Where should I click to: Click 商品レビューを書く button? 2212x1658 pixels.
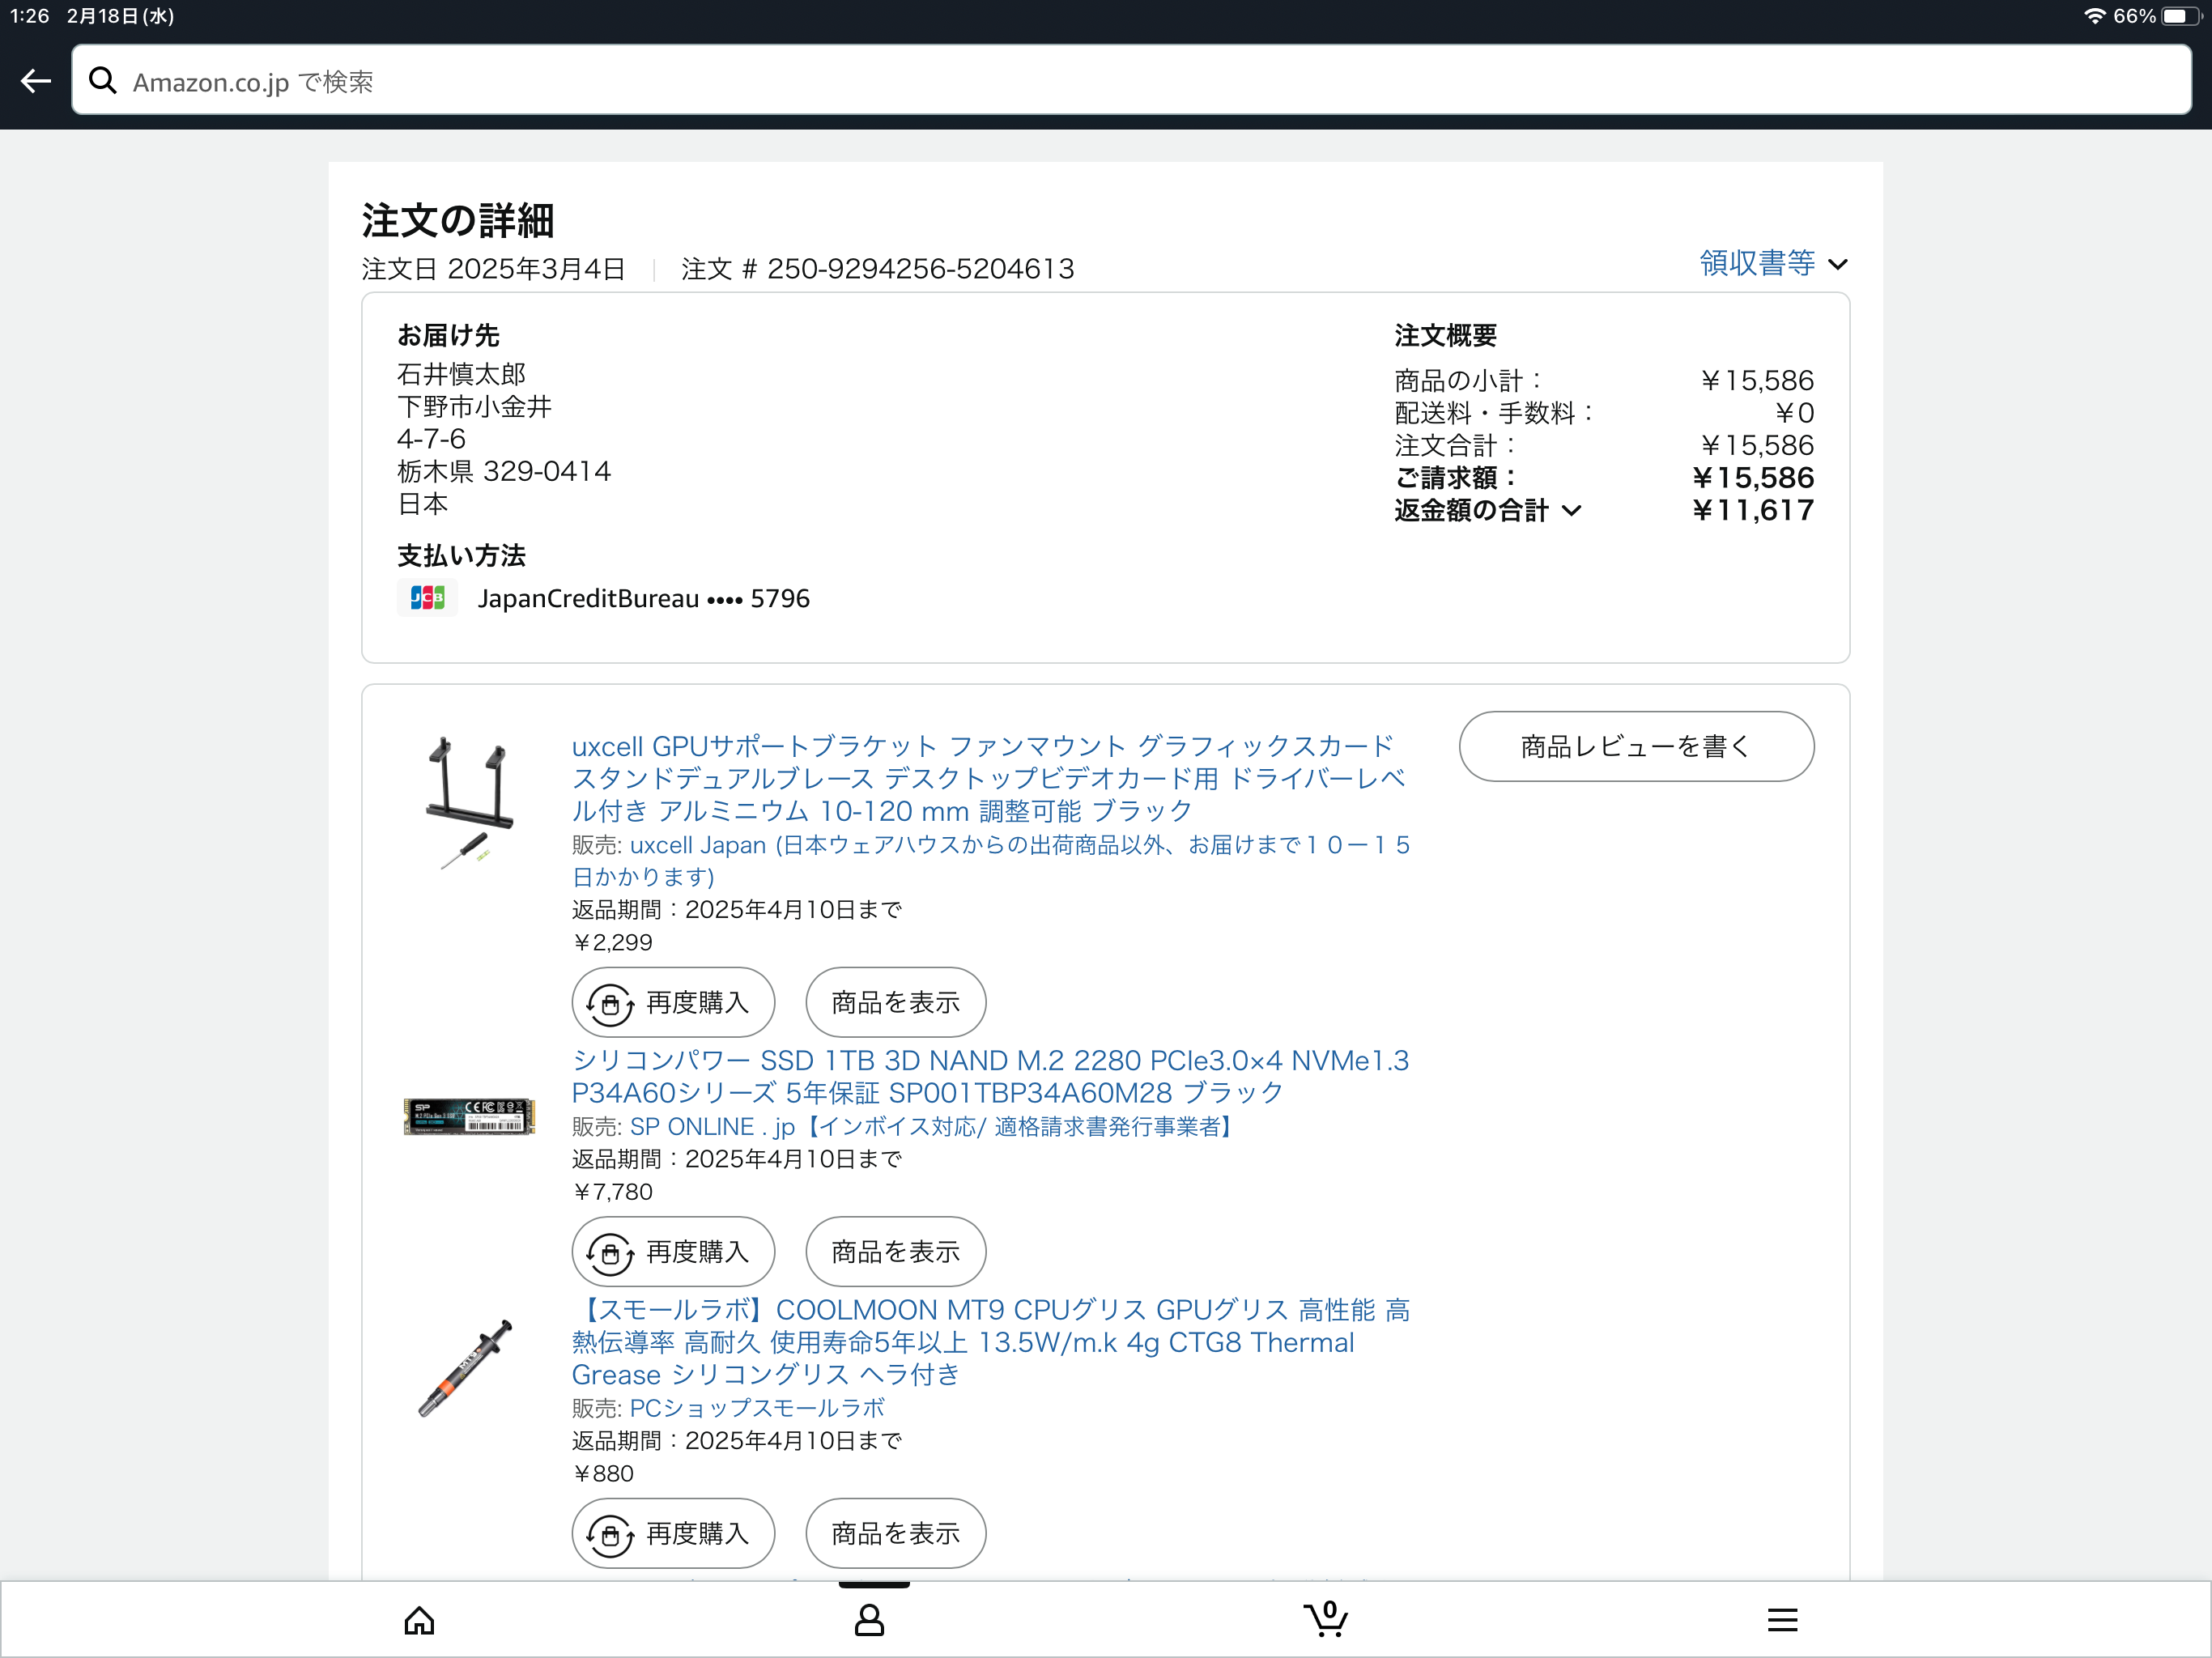click(x=1635, y=746)
